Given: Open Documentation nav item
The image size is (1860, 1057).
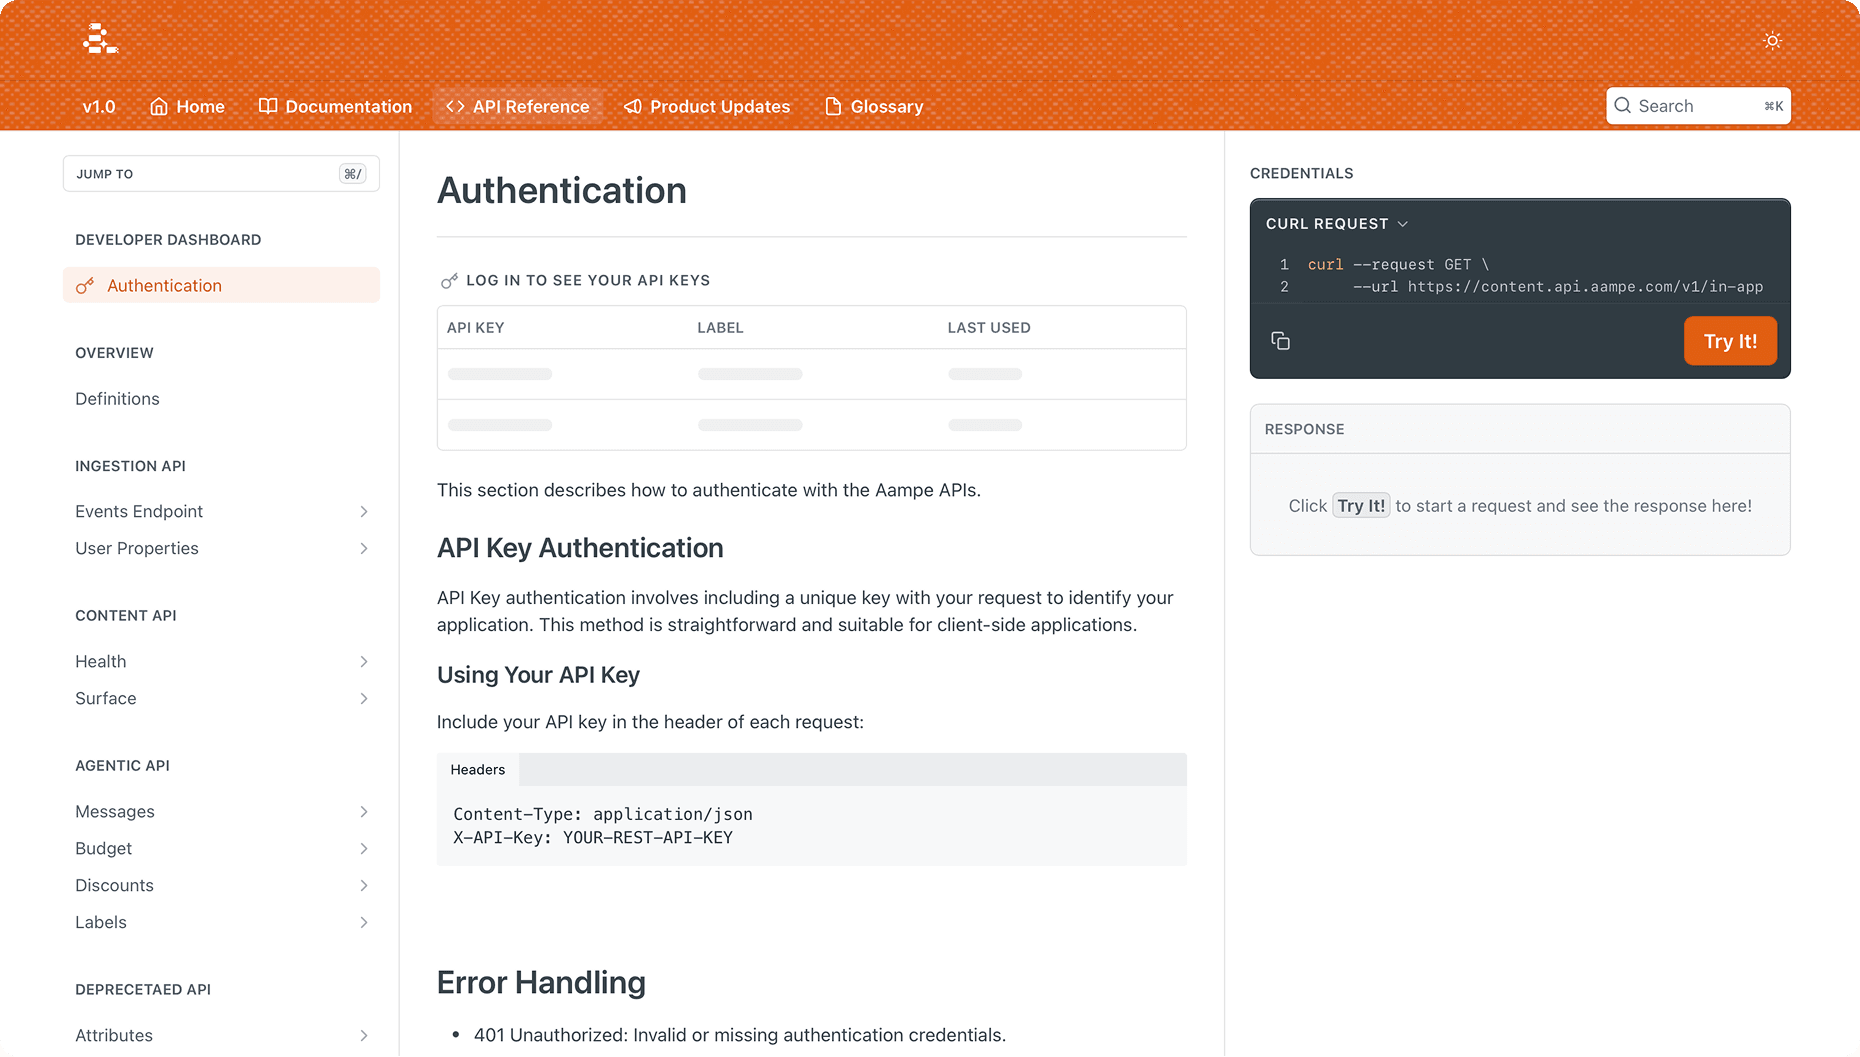Looking at the screenshot, I should pyautogui.click(x=335, y=106).
